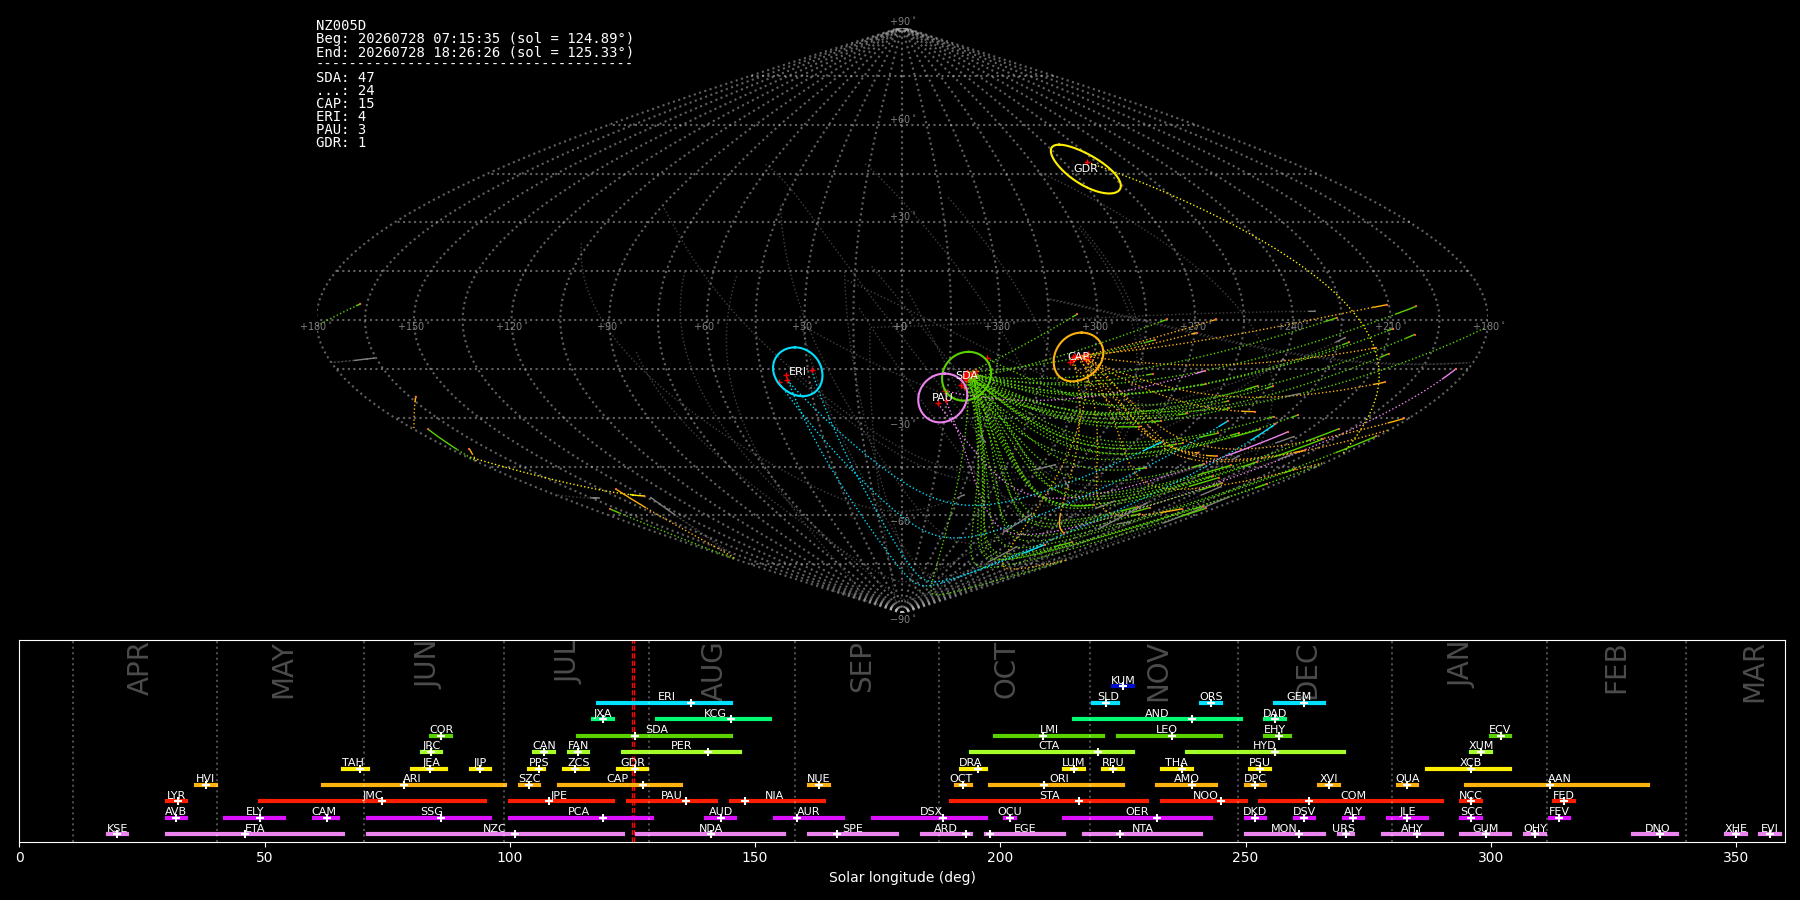Click the AUG month label
This screenshot has height=900, width=1800.
712,673
